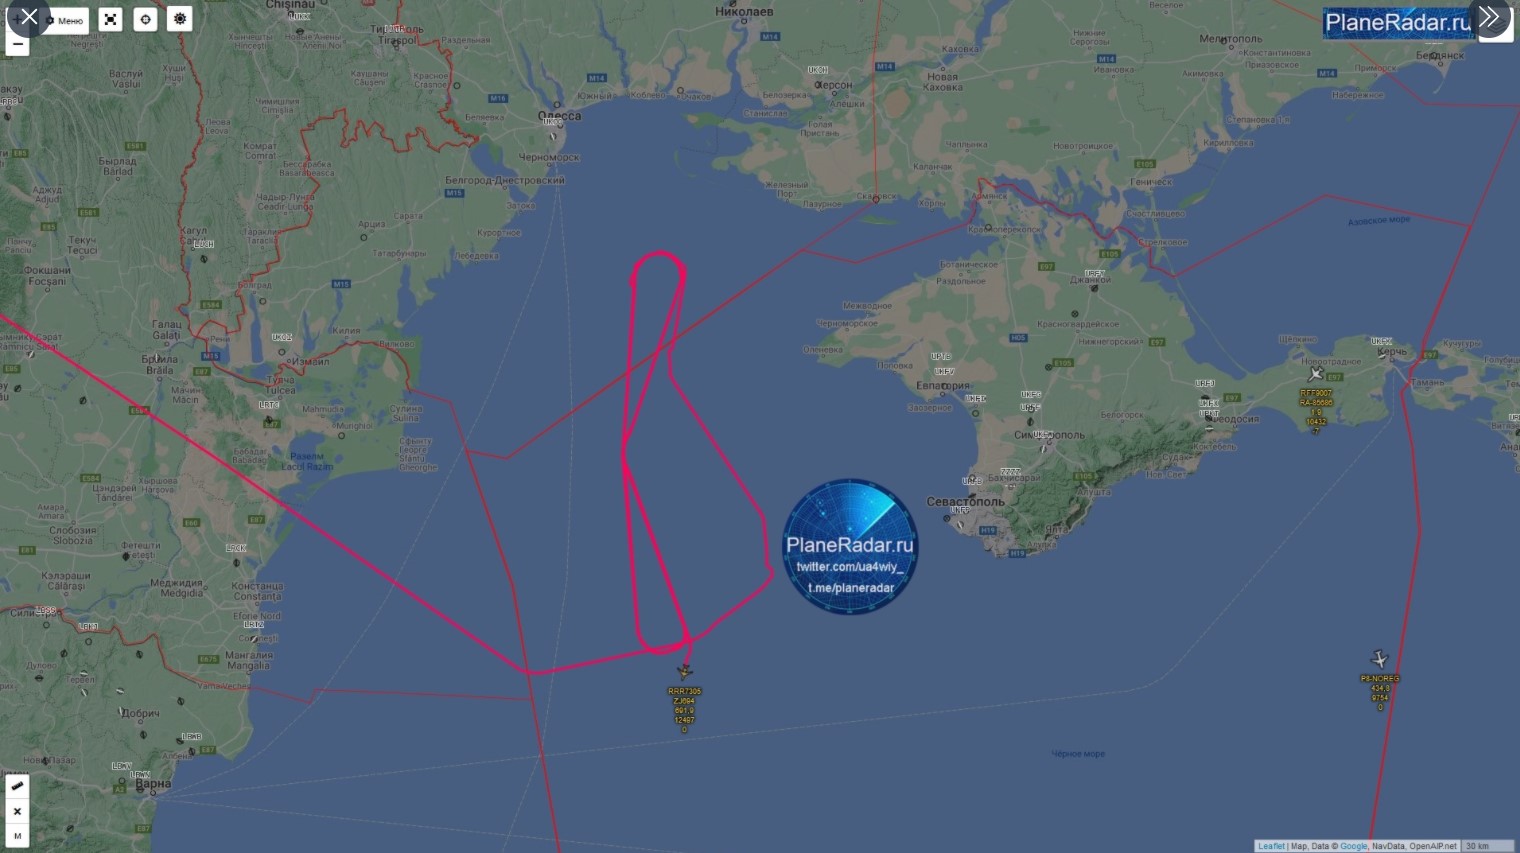The height and width of the screenshot is (853, 1520).
Task: Select the white aircraft PS-NOREG
Action: pyautogui.click(x=1379, y=659)
